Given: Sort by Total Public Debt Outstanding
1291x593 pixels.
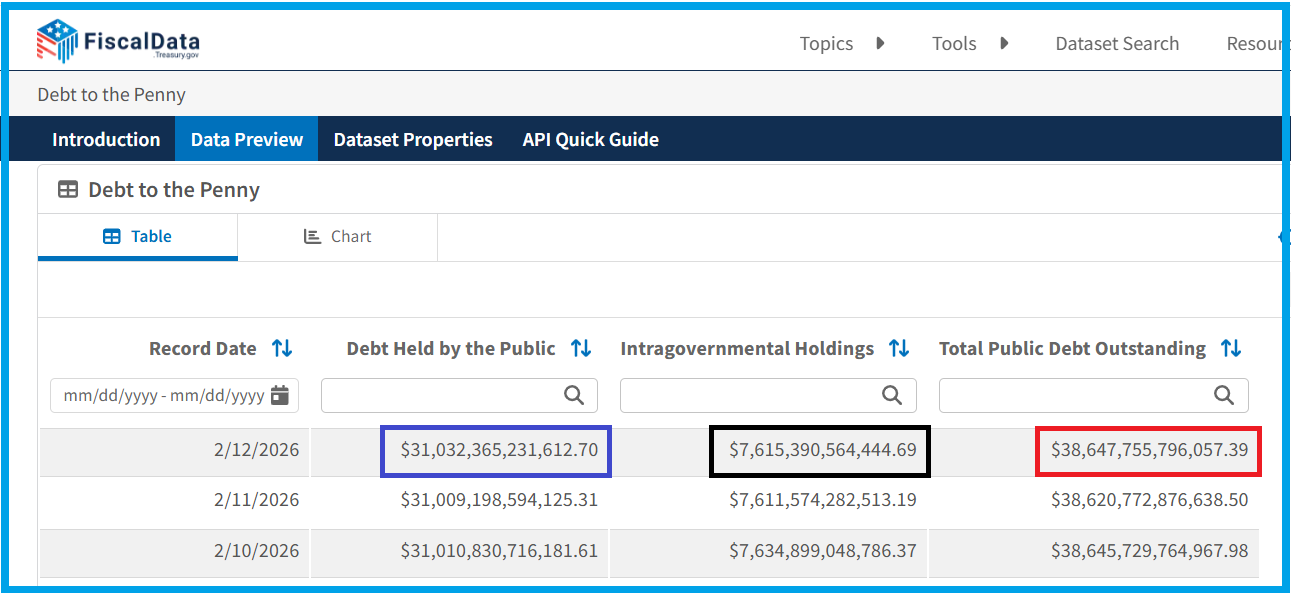Looking at the screenshot, I should [x=1230, y=349].
